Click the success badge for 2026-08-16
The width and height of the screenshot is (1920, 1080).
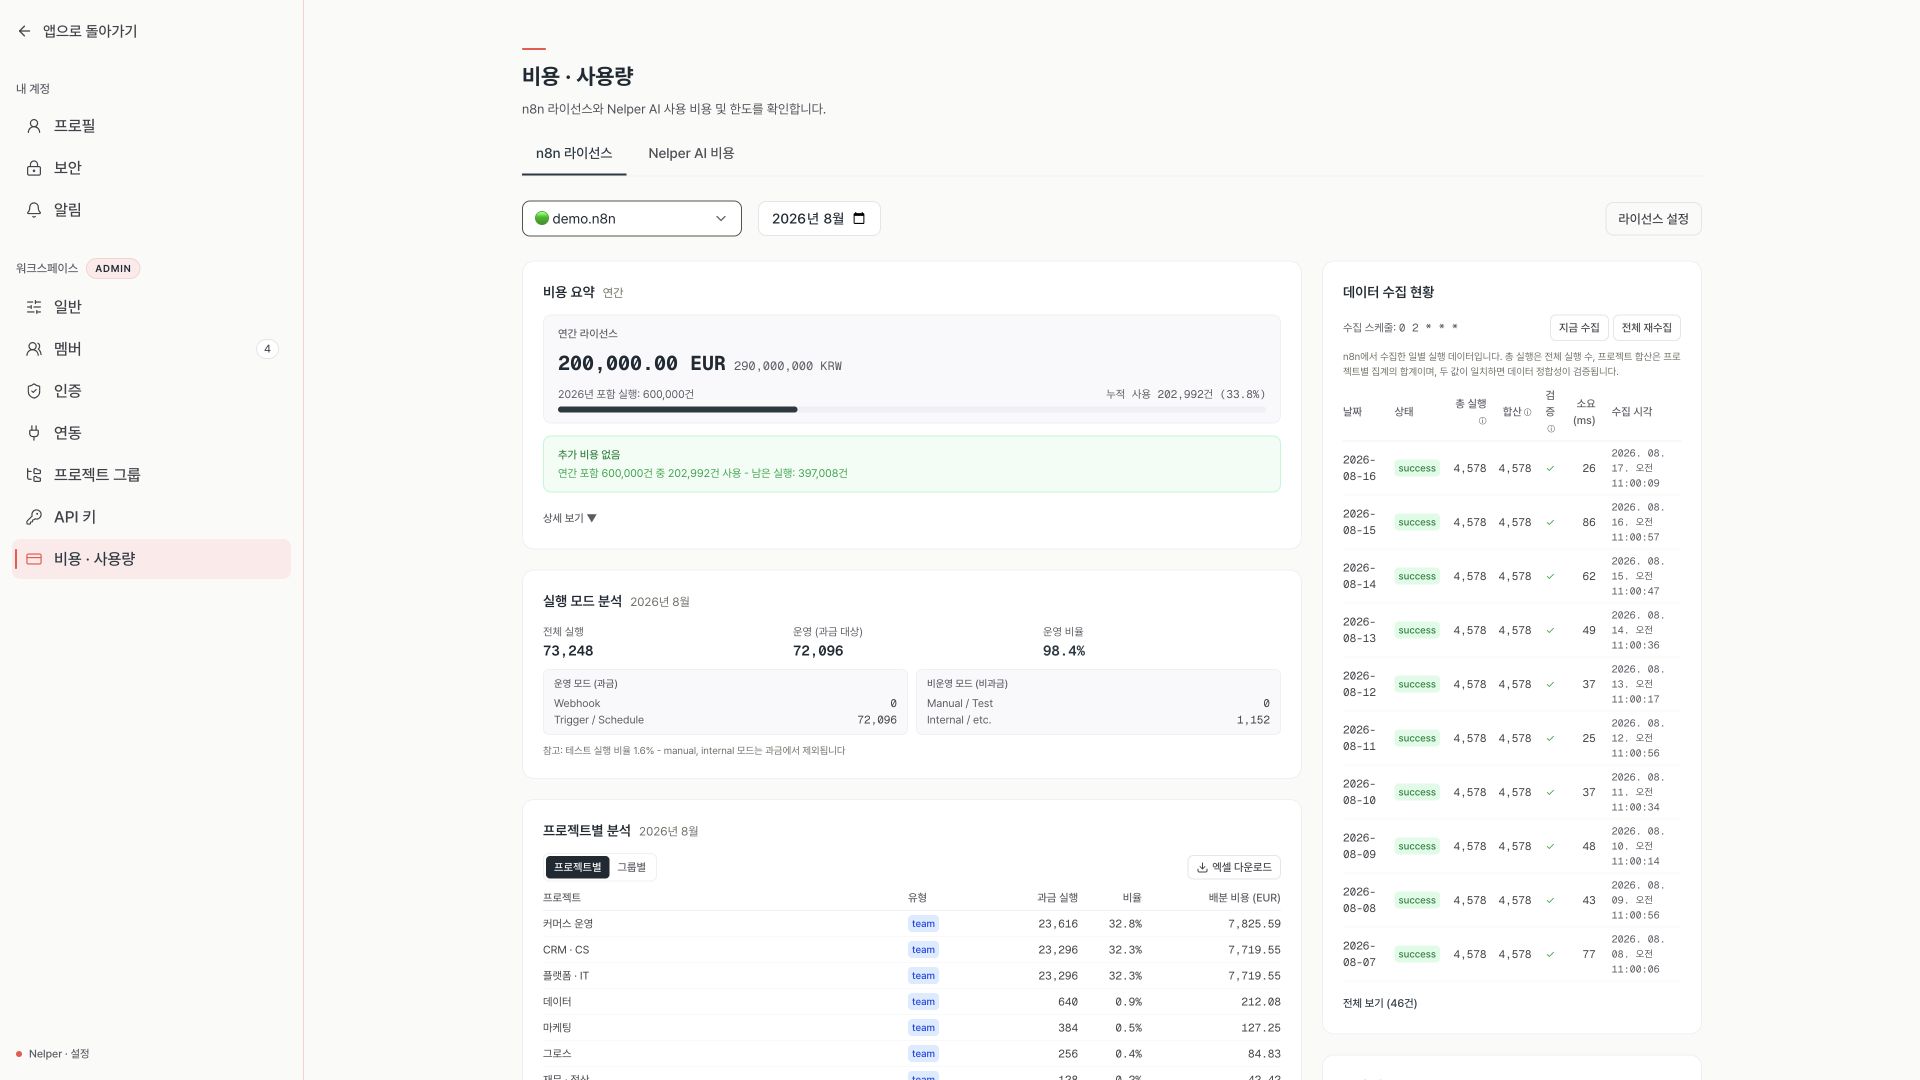click(1417, 469)
